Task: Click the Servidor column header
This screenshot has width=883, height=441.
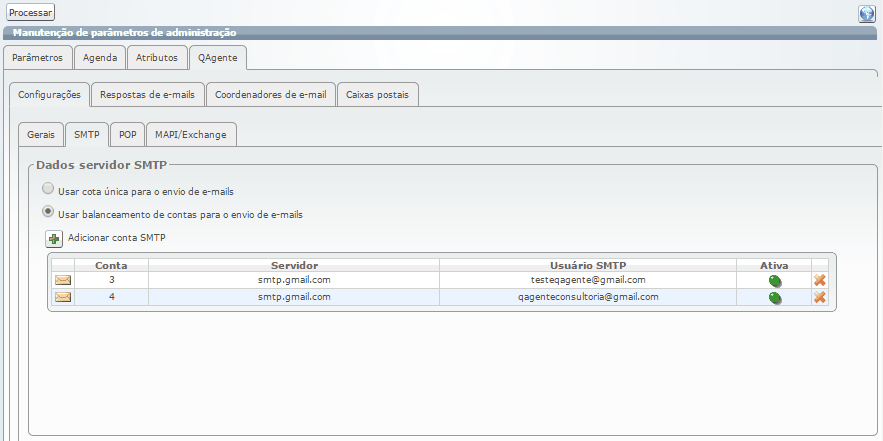Action: tap(294, 265)
